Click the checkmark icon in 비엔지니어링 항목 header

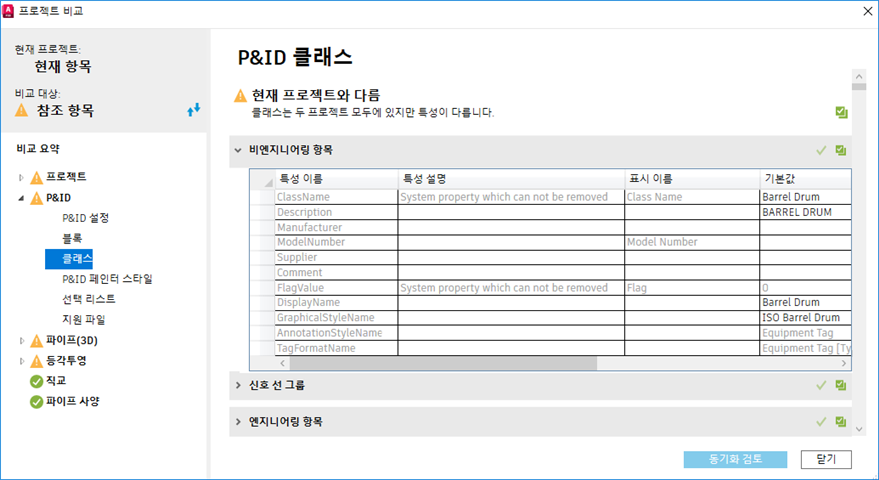click(821, 150)
